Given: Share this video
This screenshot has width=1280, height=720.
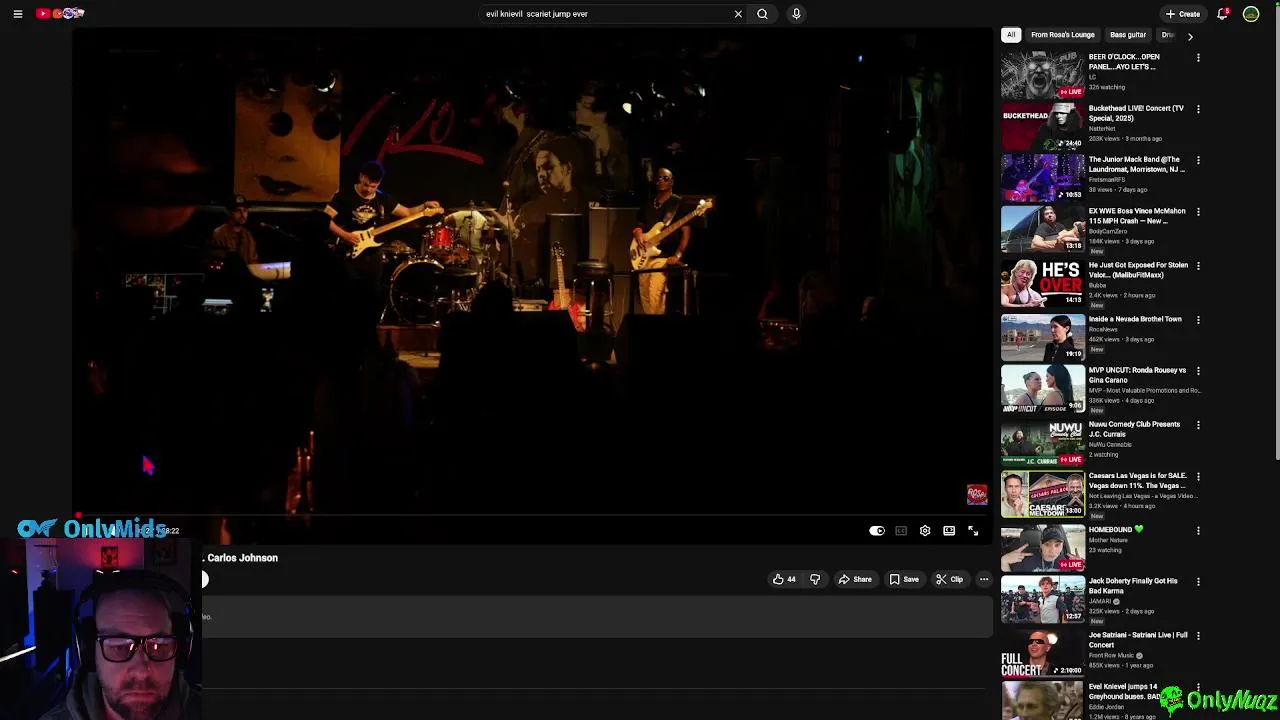Looking at the screenshot, I should [x=855, y=579].
